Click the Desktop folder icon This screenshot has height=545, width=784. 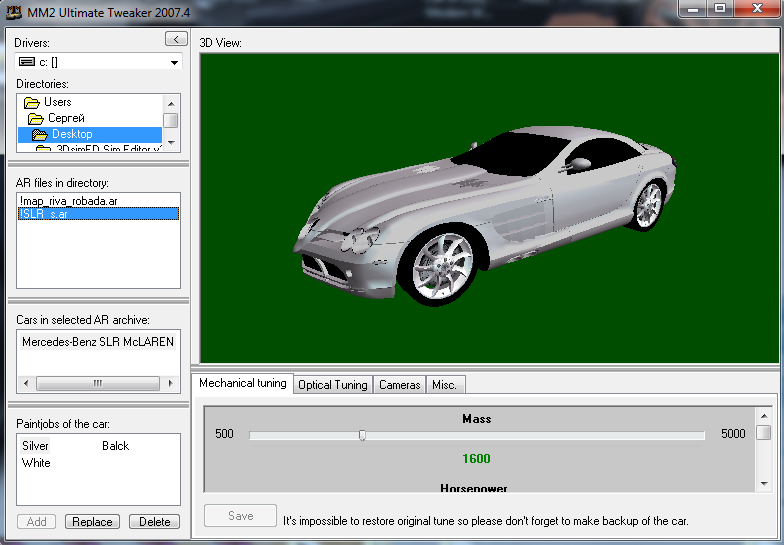[39, 134]
